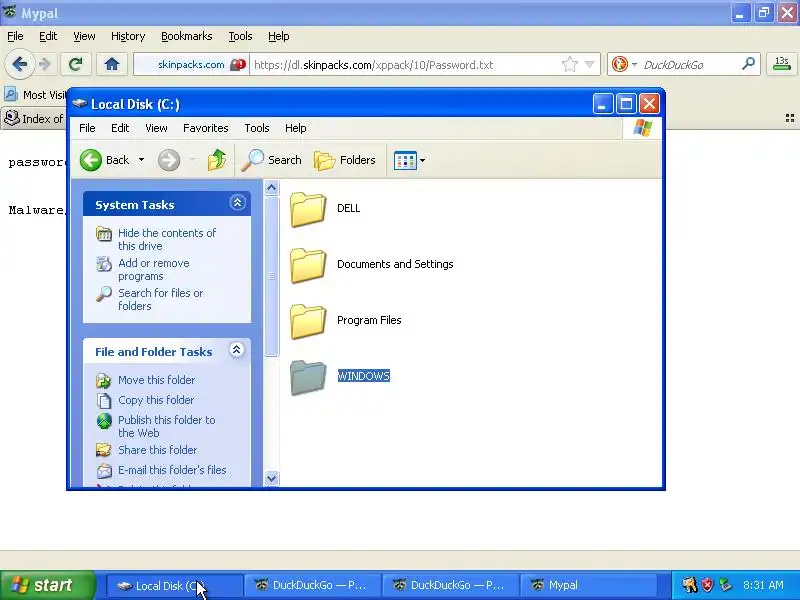Click the DuckDuckGo search field
This screenshot has width=800, height=600.
(689, 65)
